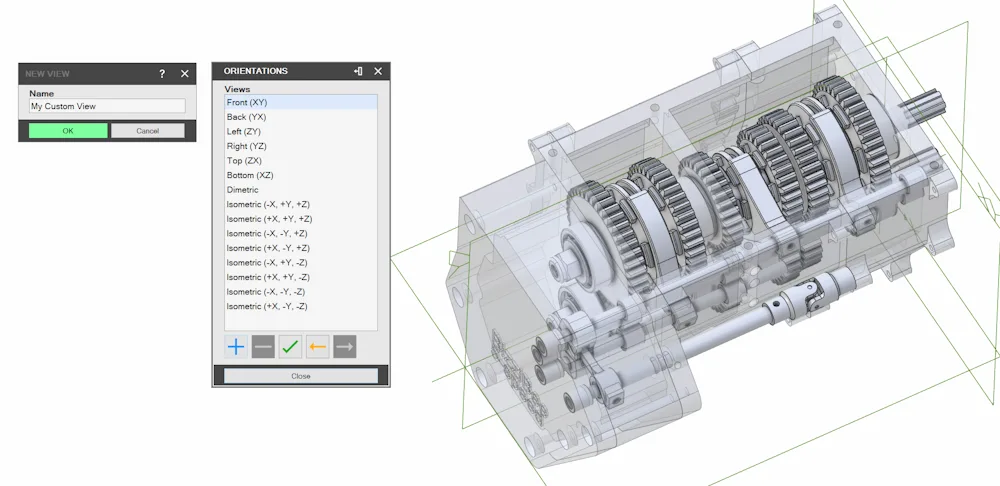
Task: Select Isometric (+X, +Y, +Z) view
Action: pyautogui.click(x=300, y=219)
